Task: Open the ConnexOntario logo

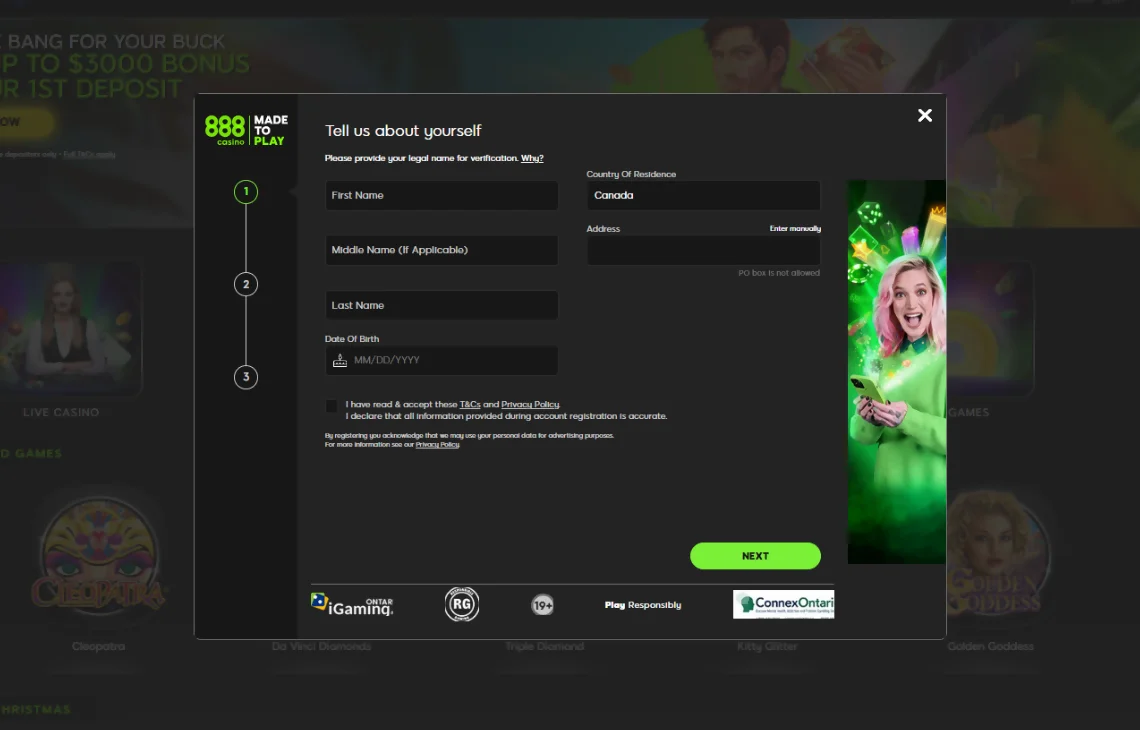Action: pyautogui.click(x=783, y=604)
